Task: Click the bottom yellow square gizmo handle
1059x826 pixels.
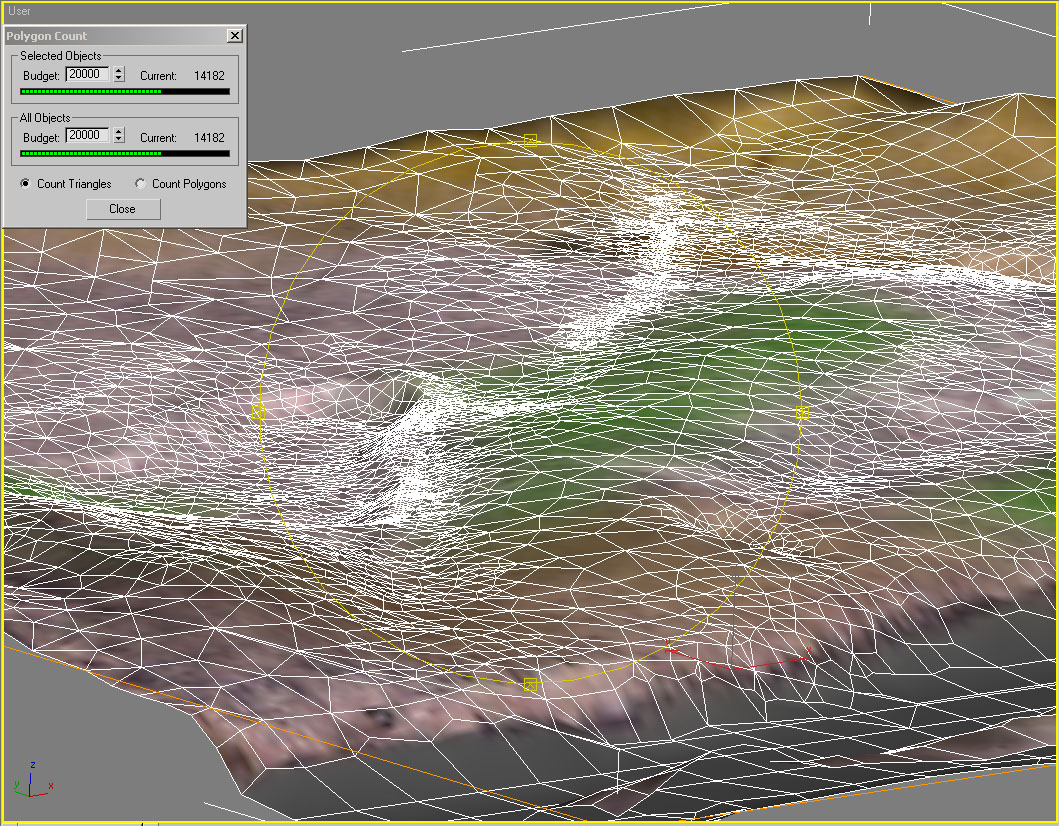Action: pyautogui.click(x=531, y=684)
